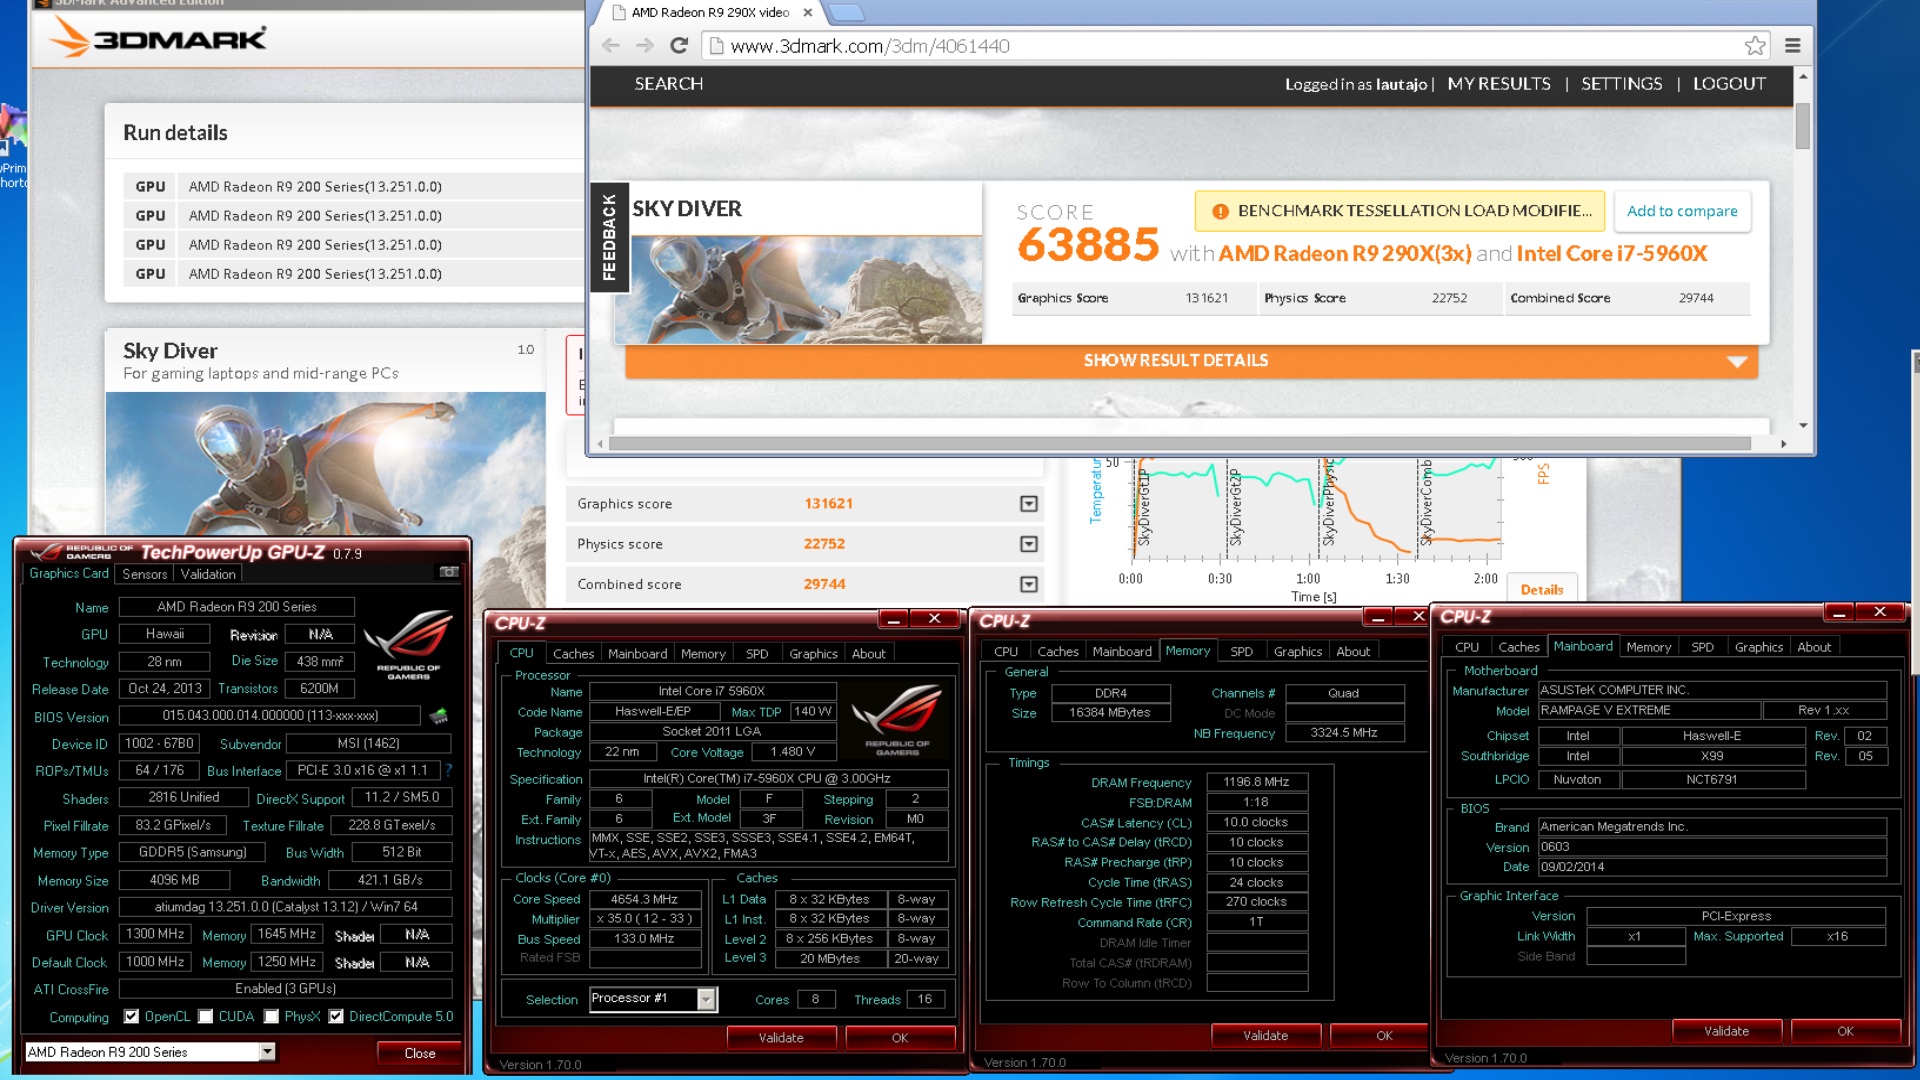Close the CPU-Z Memory window

[1418, 617]
